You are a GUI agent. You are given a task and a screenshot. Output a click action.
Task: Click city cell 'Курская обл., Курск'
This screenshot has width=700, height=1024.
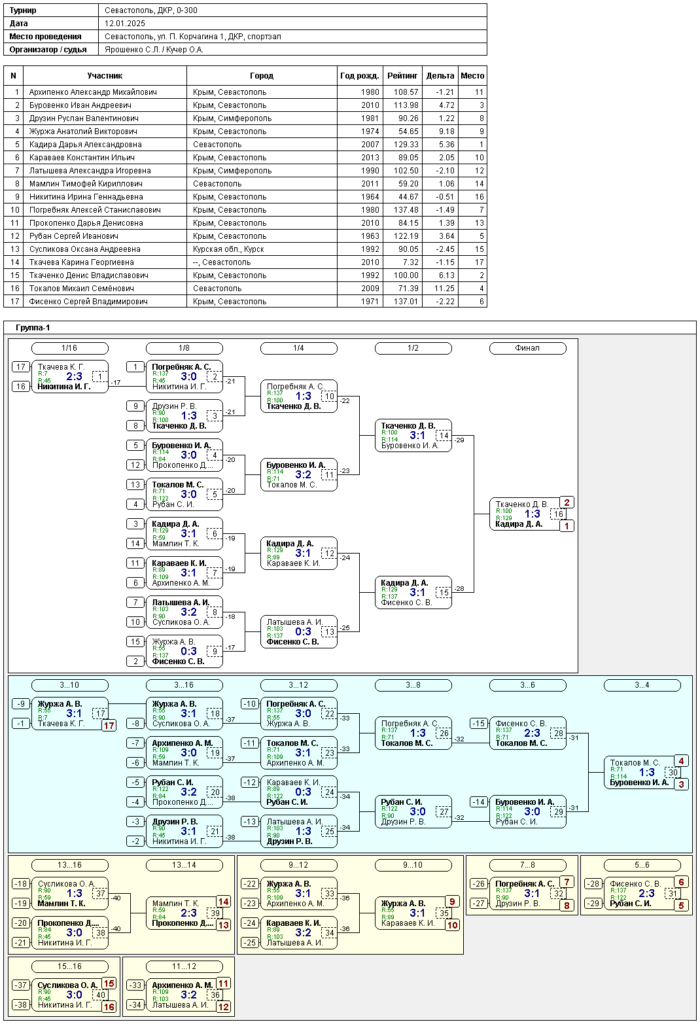point(228,249)
